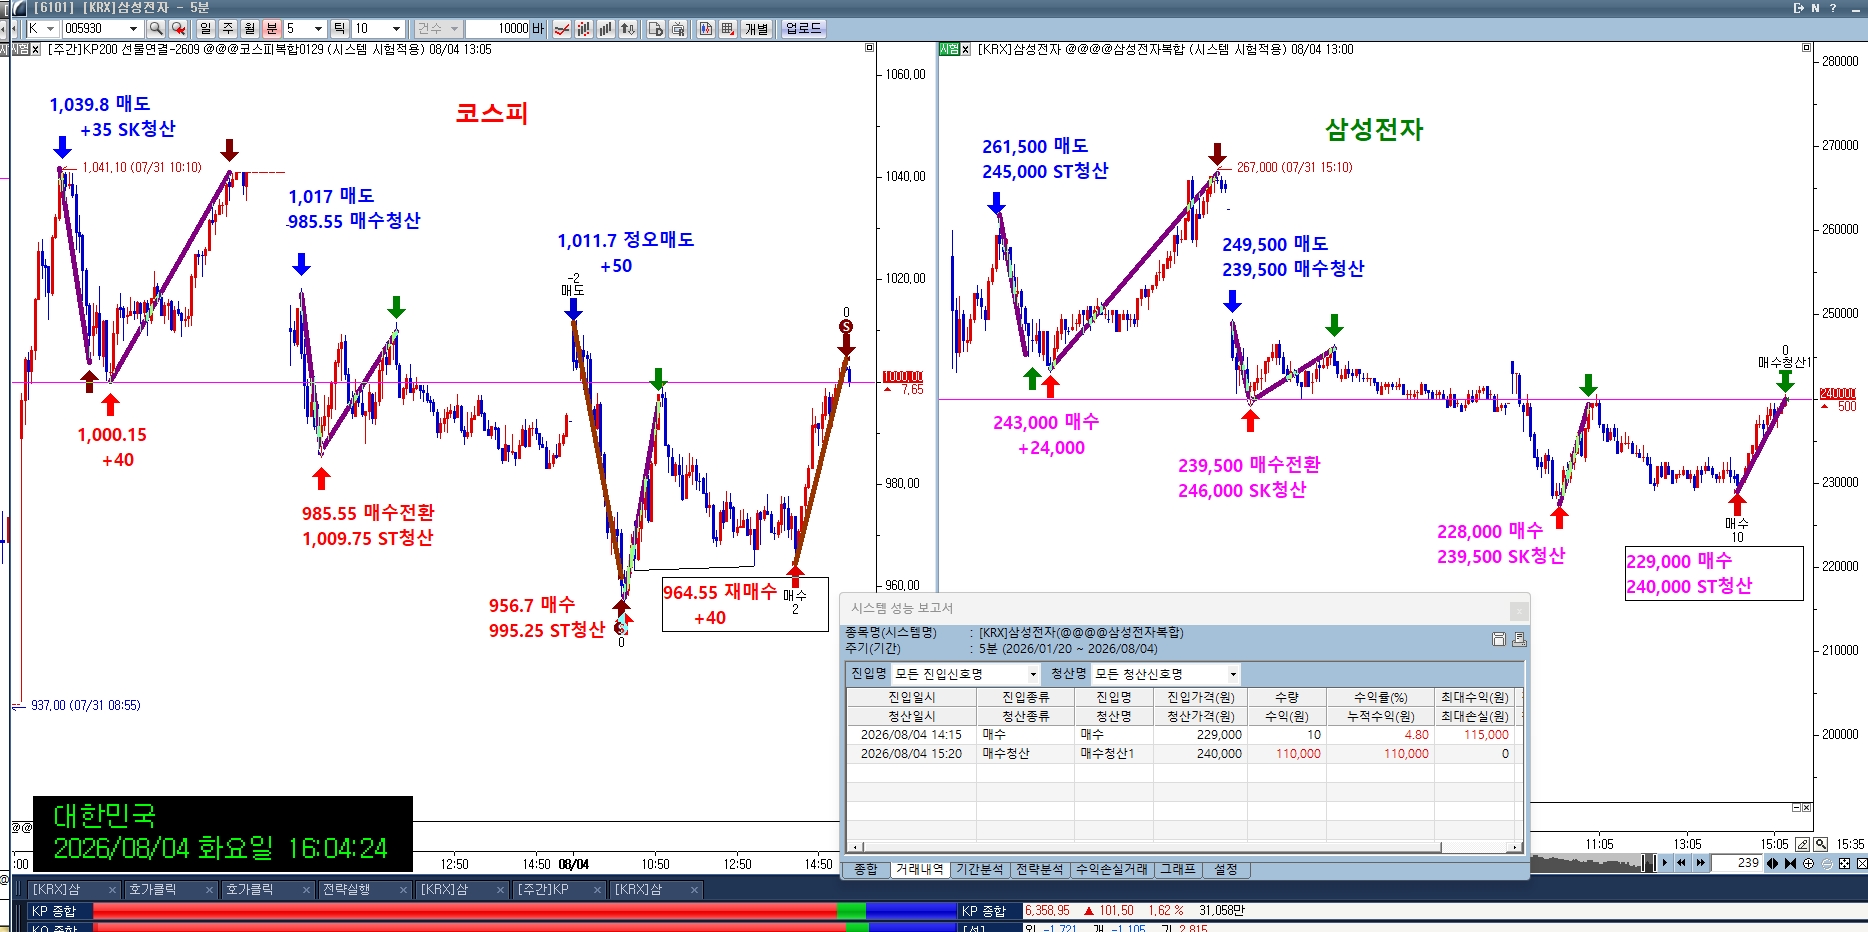Click the four-dot fit chart icon

click(1845, 863)
